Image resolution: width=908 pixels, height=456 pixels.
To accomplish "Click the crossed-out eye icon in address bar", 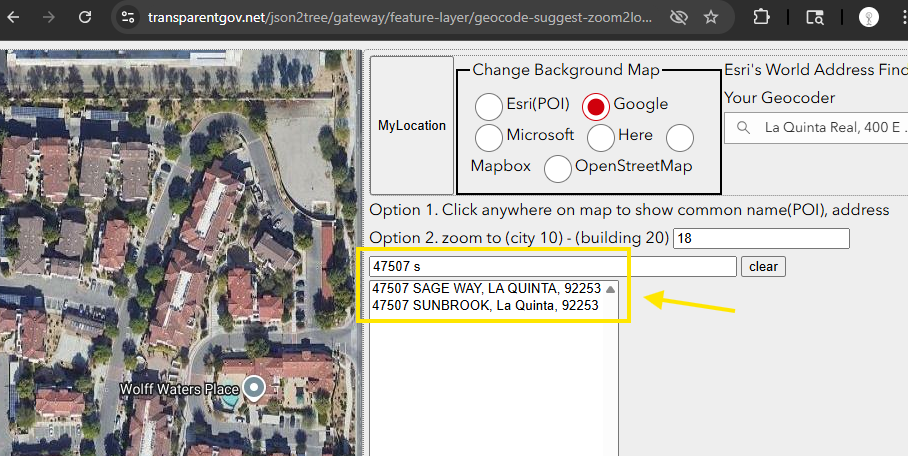I will pyautogui.click(x=679, y=17).
